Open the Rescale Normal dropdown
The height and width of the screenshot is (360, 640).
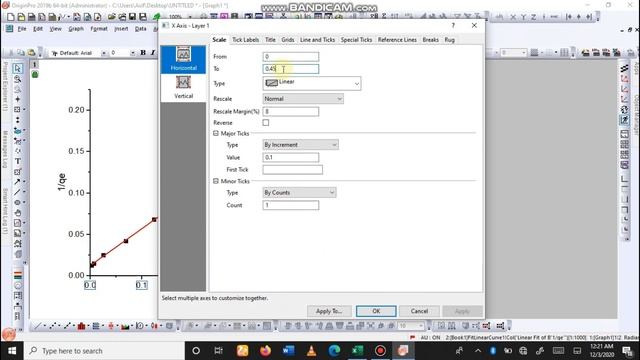coord(303,99)
